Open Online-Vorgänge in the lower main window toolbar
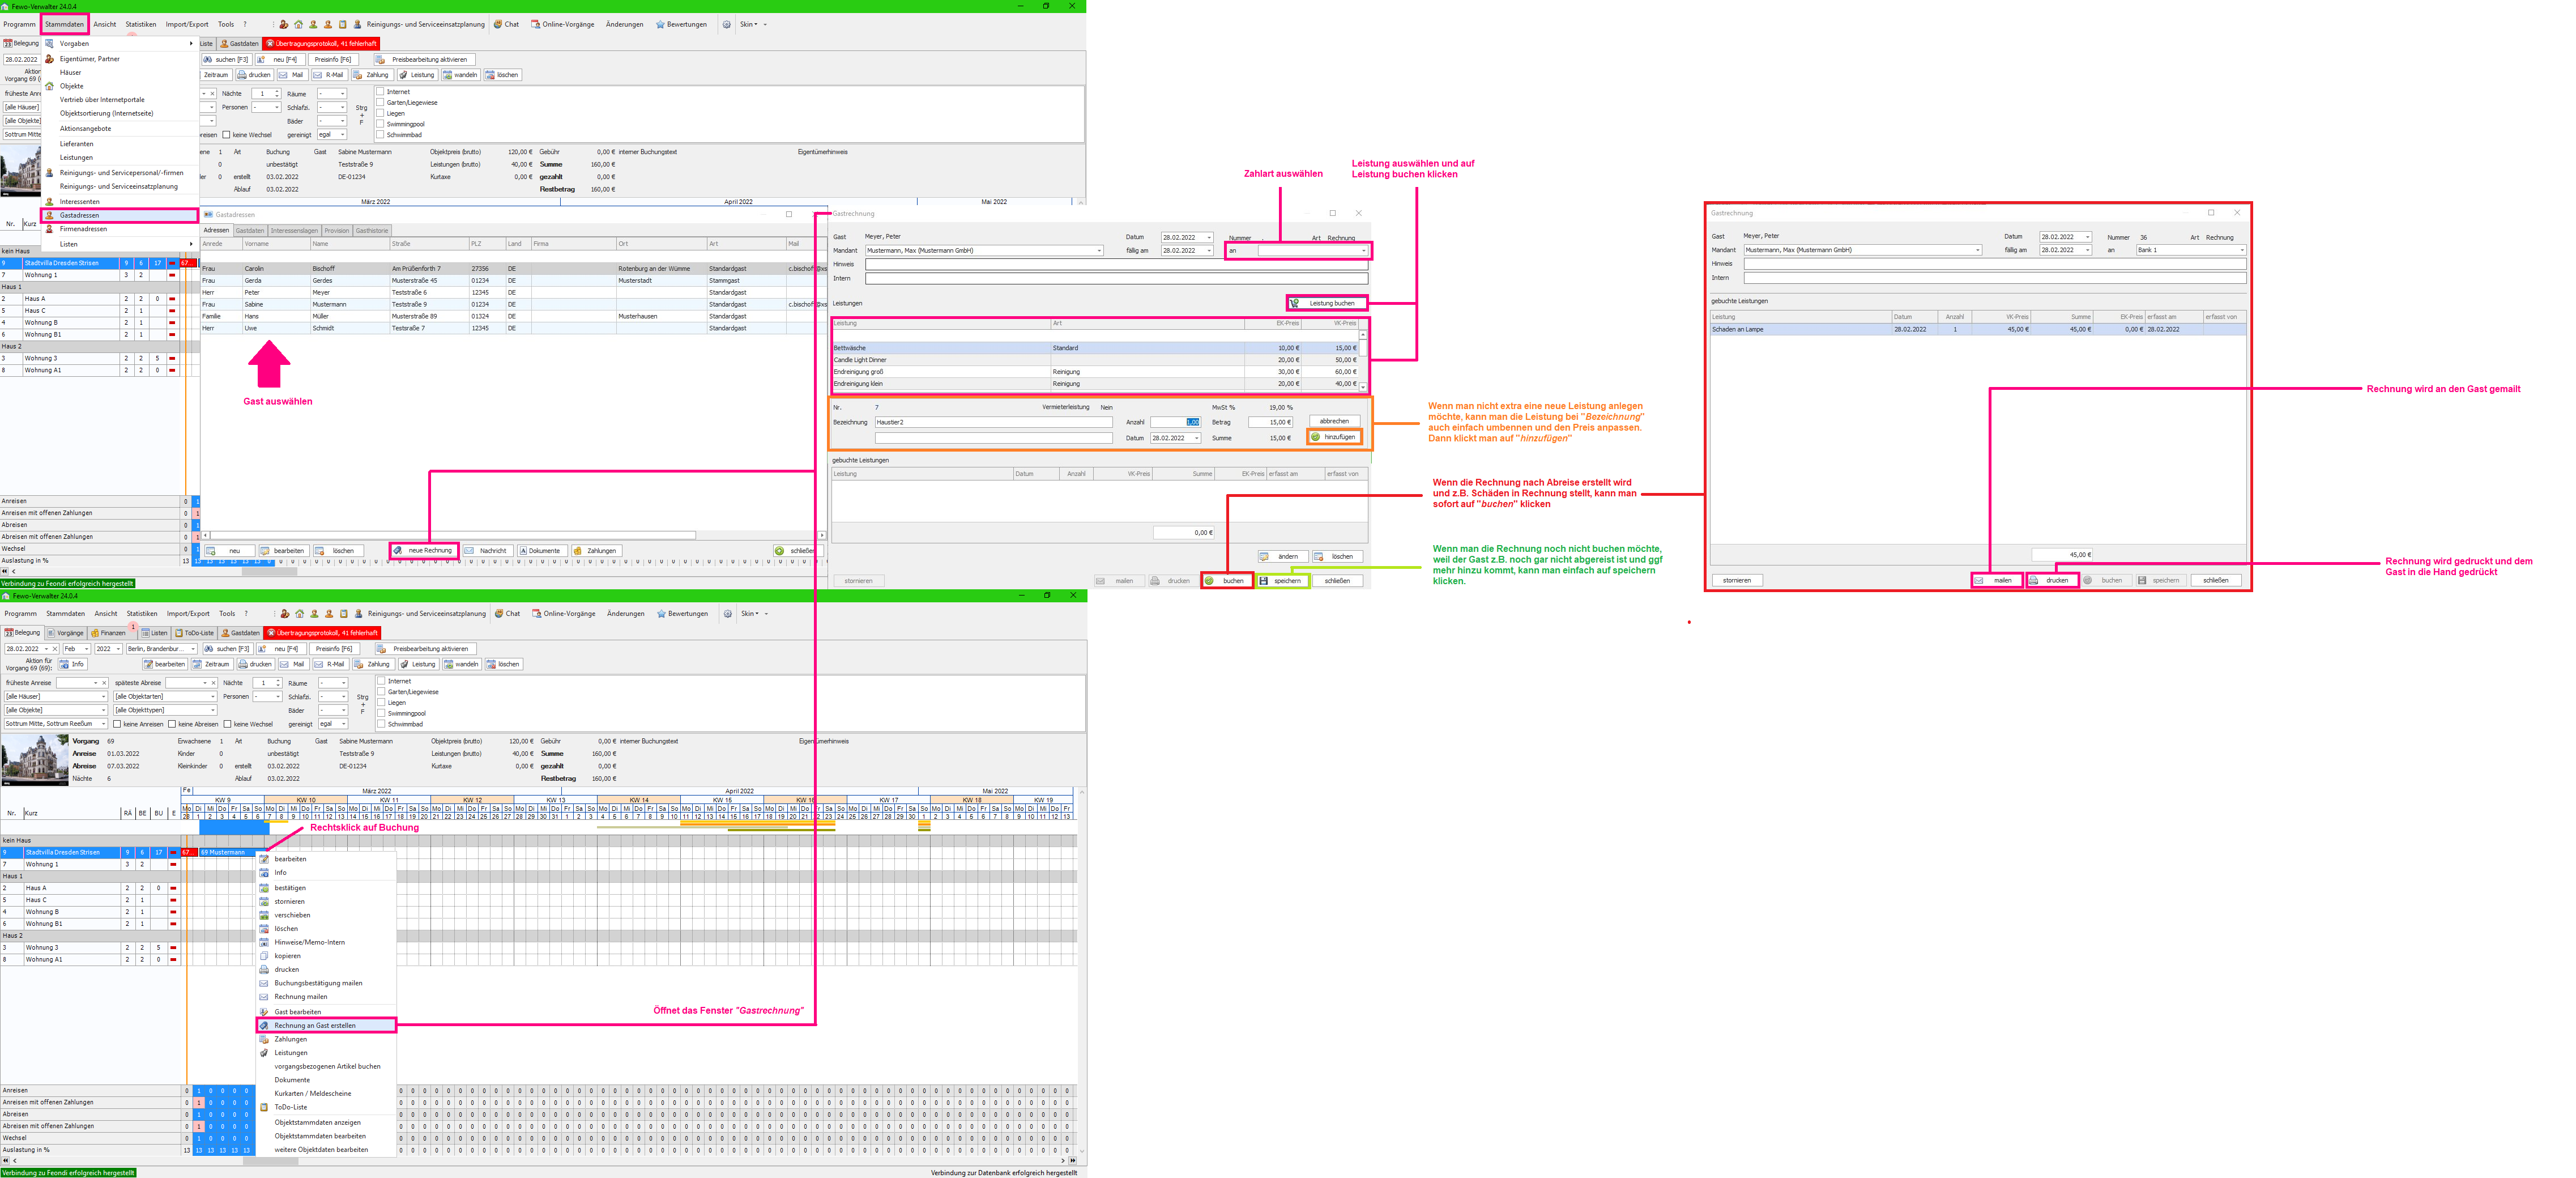 click(564, 613)
